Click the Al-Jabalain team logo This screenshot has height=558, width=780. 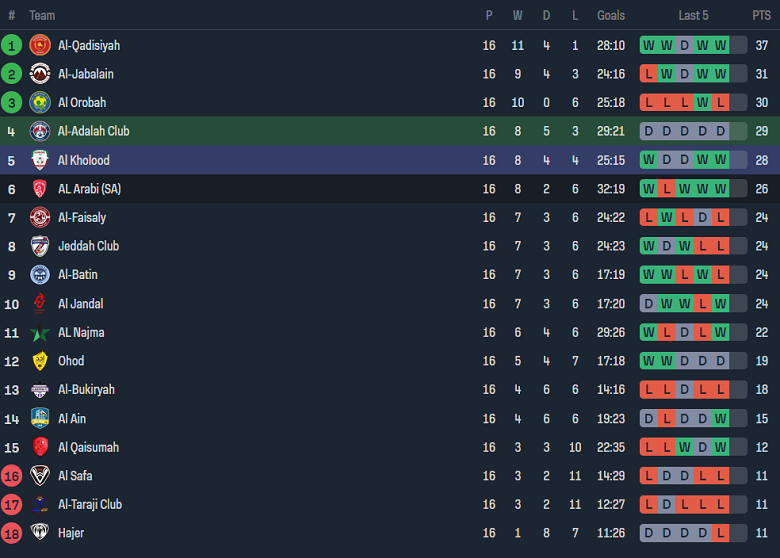tap(40, 74)
